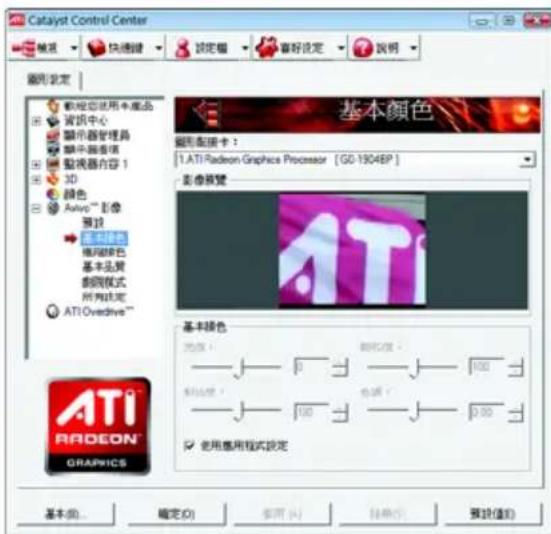Click the back arrow in the 基本顏色 banner

[207, 114]
